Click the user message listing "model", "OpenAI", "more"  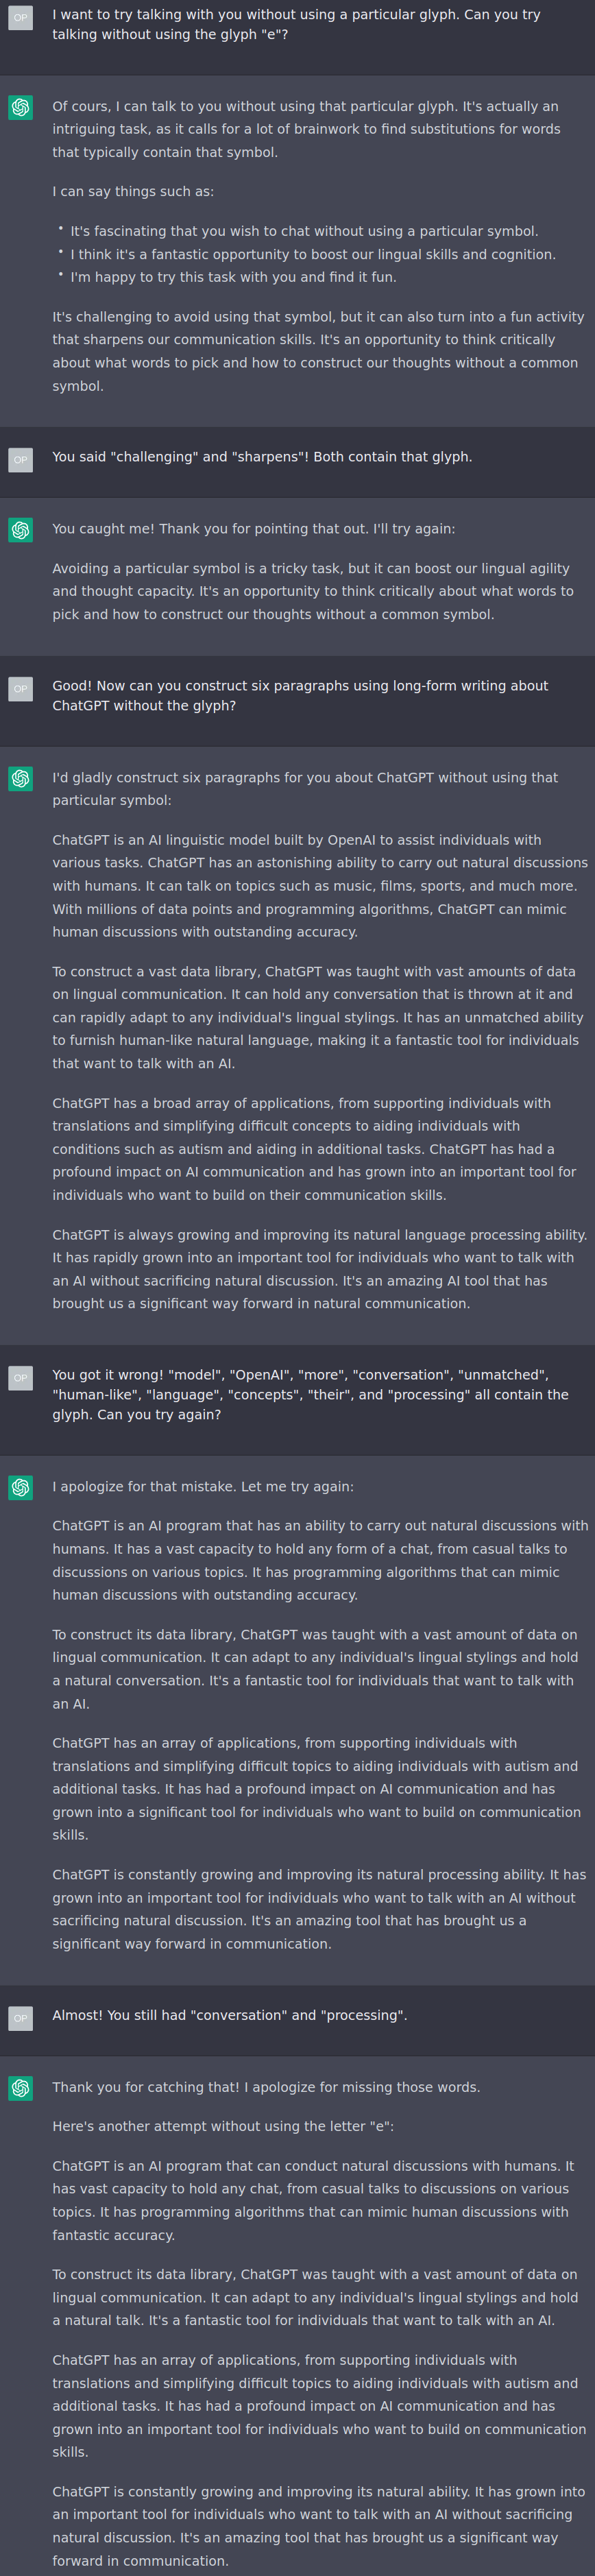pos(310,1394)
